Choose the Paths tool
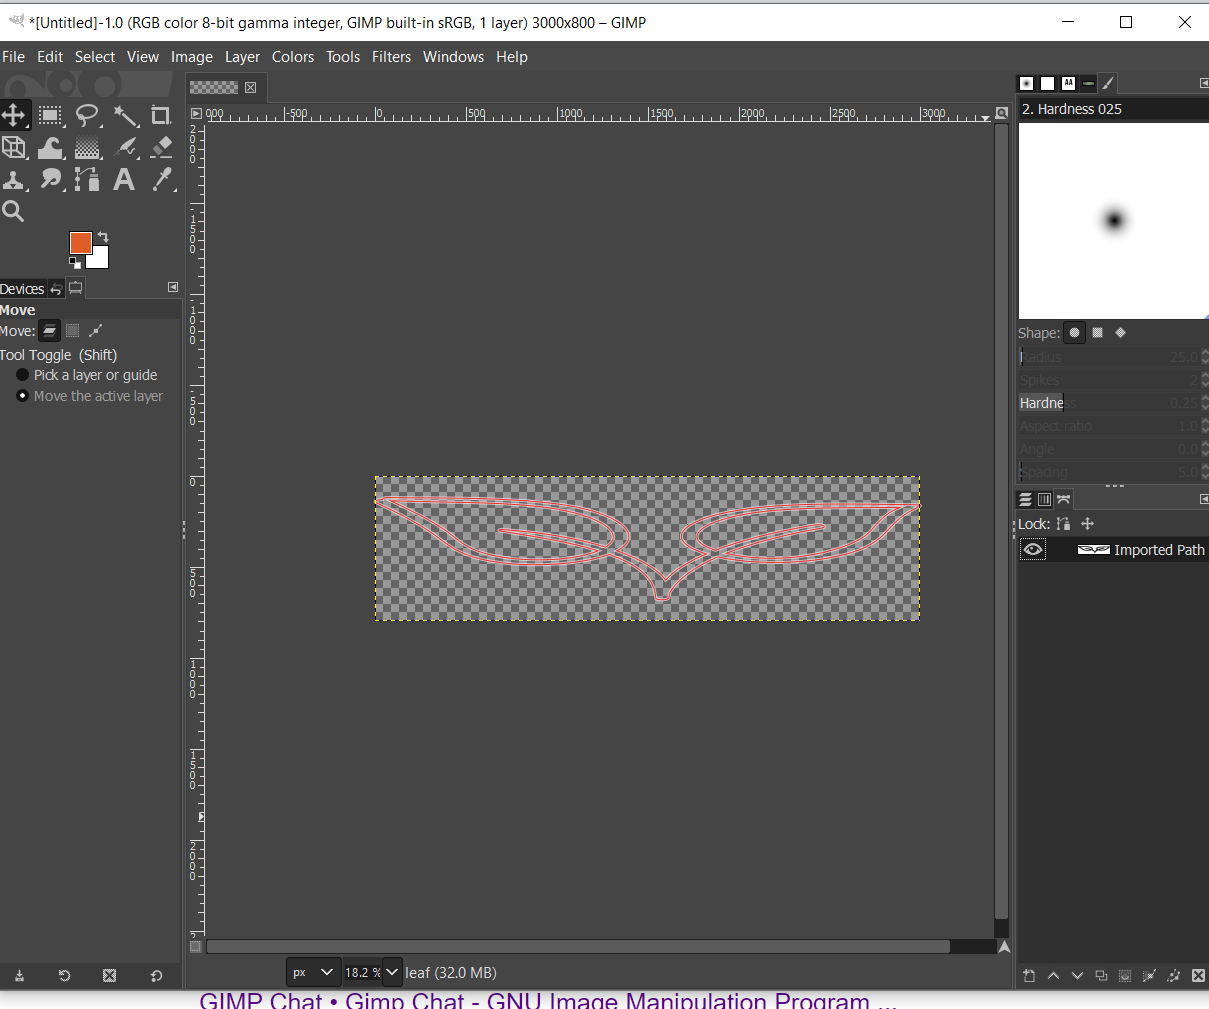The height and width of the screenshot is (1009, 1209). [x=87, y=180]
